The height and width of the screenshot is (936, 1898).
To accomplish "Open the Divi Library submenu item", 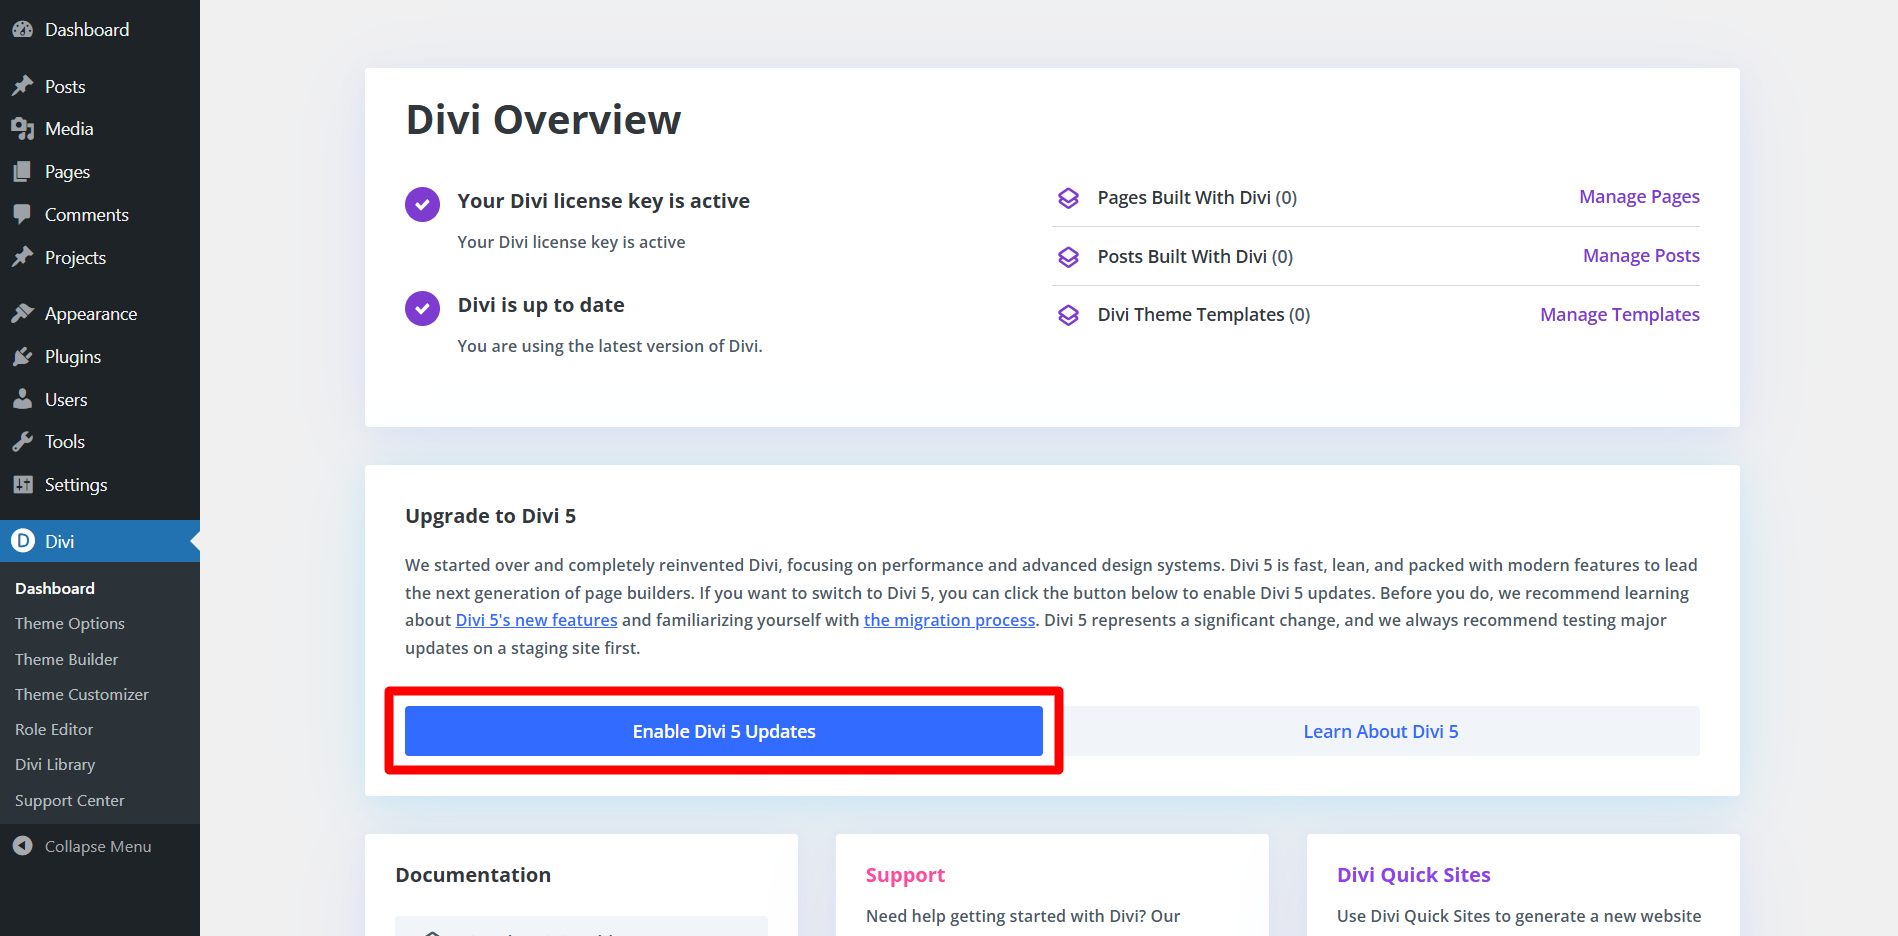I will pos(55,764).
